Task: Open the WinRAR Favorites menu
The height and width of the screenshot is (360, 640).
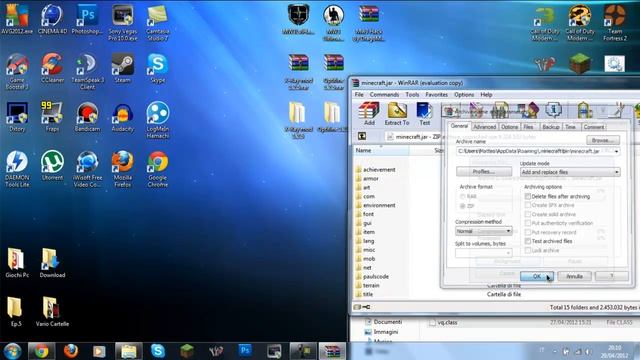Action: point(436,95)
